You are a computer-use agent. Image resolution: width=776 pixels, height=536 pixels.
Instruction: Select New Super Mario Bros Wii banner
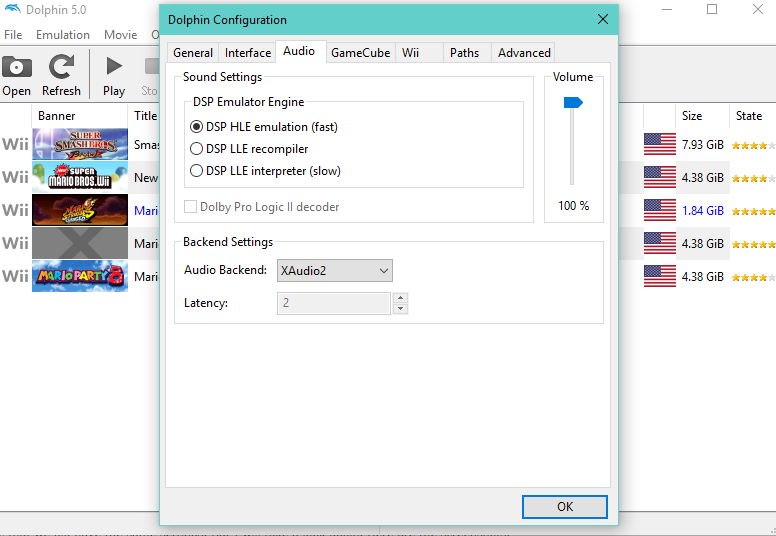80,177
